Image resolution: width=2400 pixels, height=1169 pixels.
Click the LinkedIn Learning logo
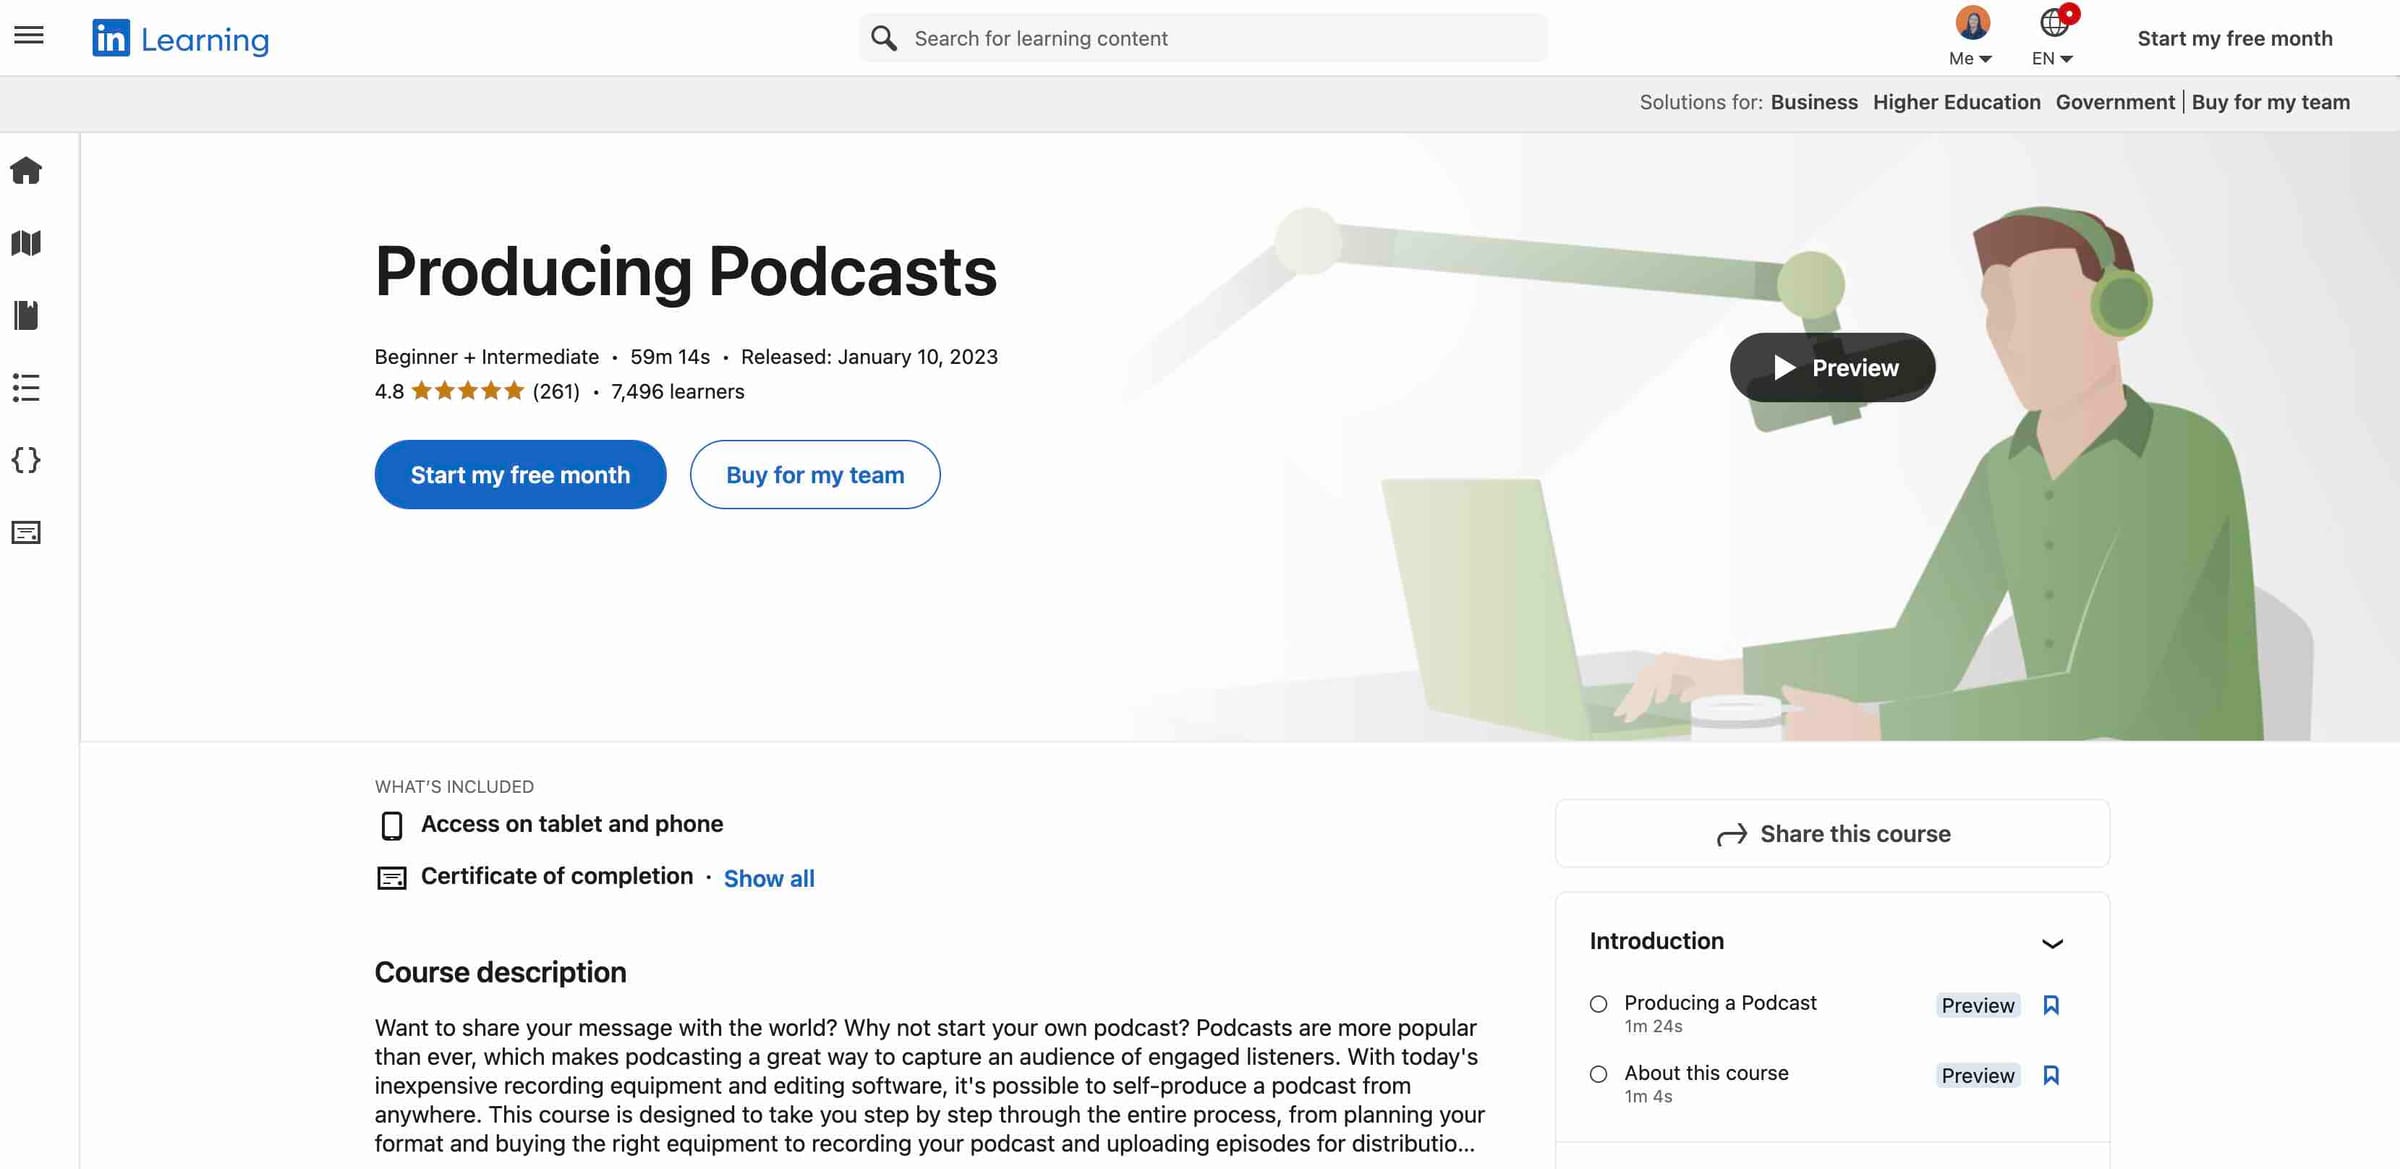click(180, 37)
